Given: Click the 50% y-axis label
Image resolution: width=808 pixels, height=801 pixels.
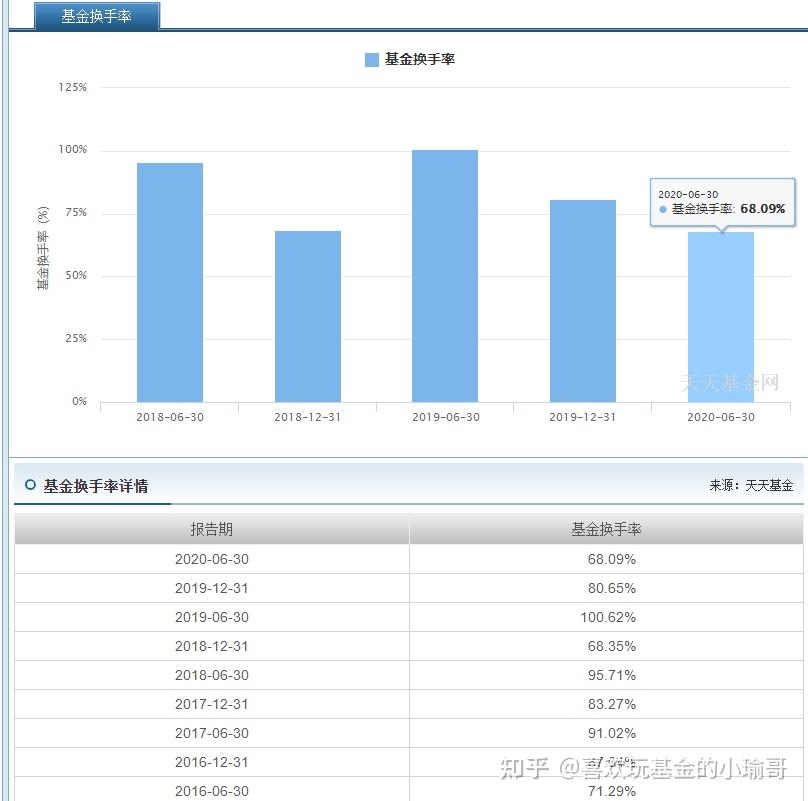Looking at the screenshot, I should coord(76,275).
